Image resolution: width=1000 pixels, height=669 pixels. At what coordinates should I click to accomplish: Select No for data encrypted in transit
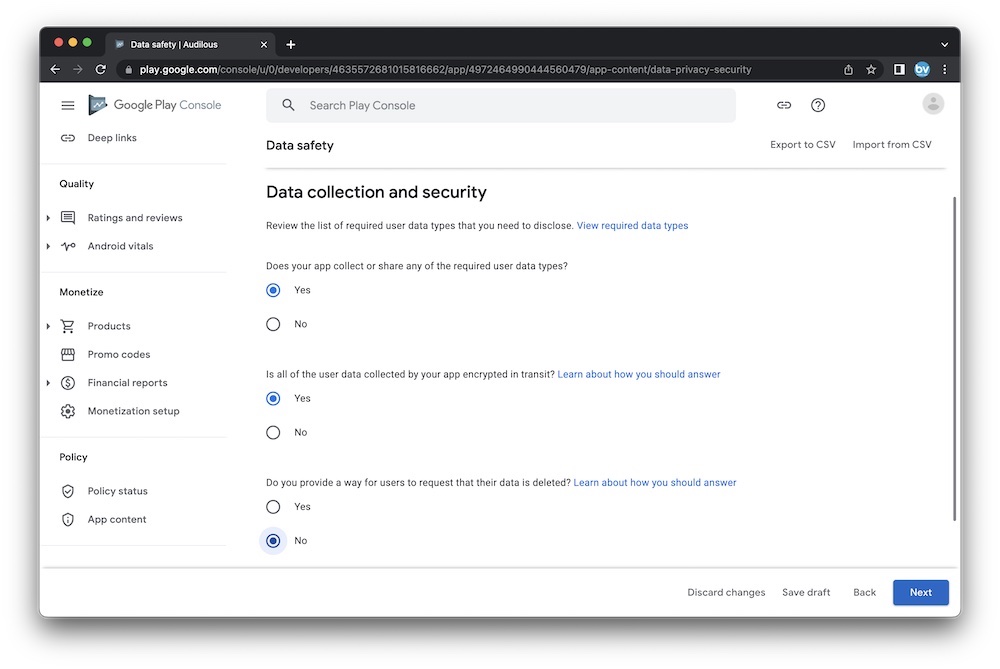click(x=273, y=433)
